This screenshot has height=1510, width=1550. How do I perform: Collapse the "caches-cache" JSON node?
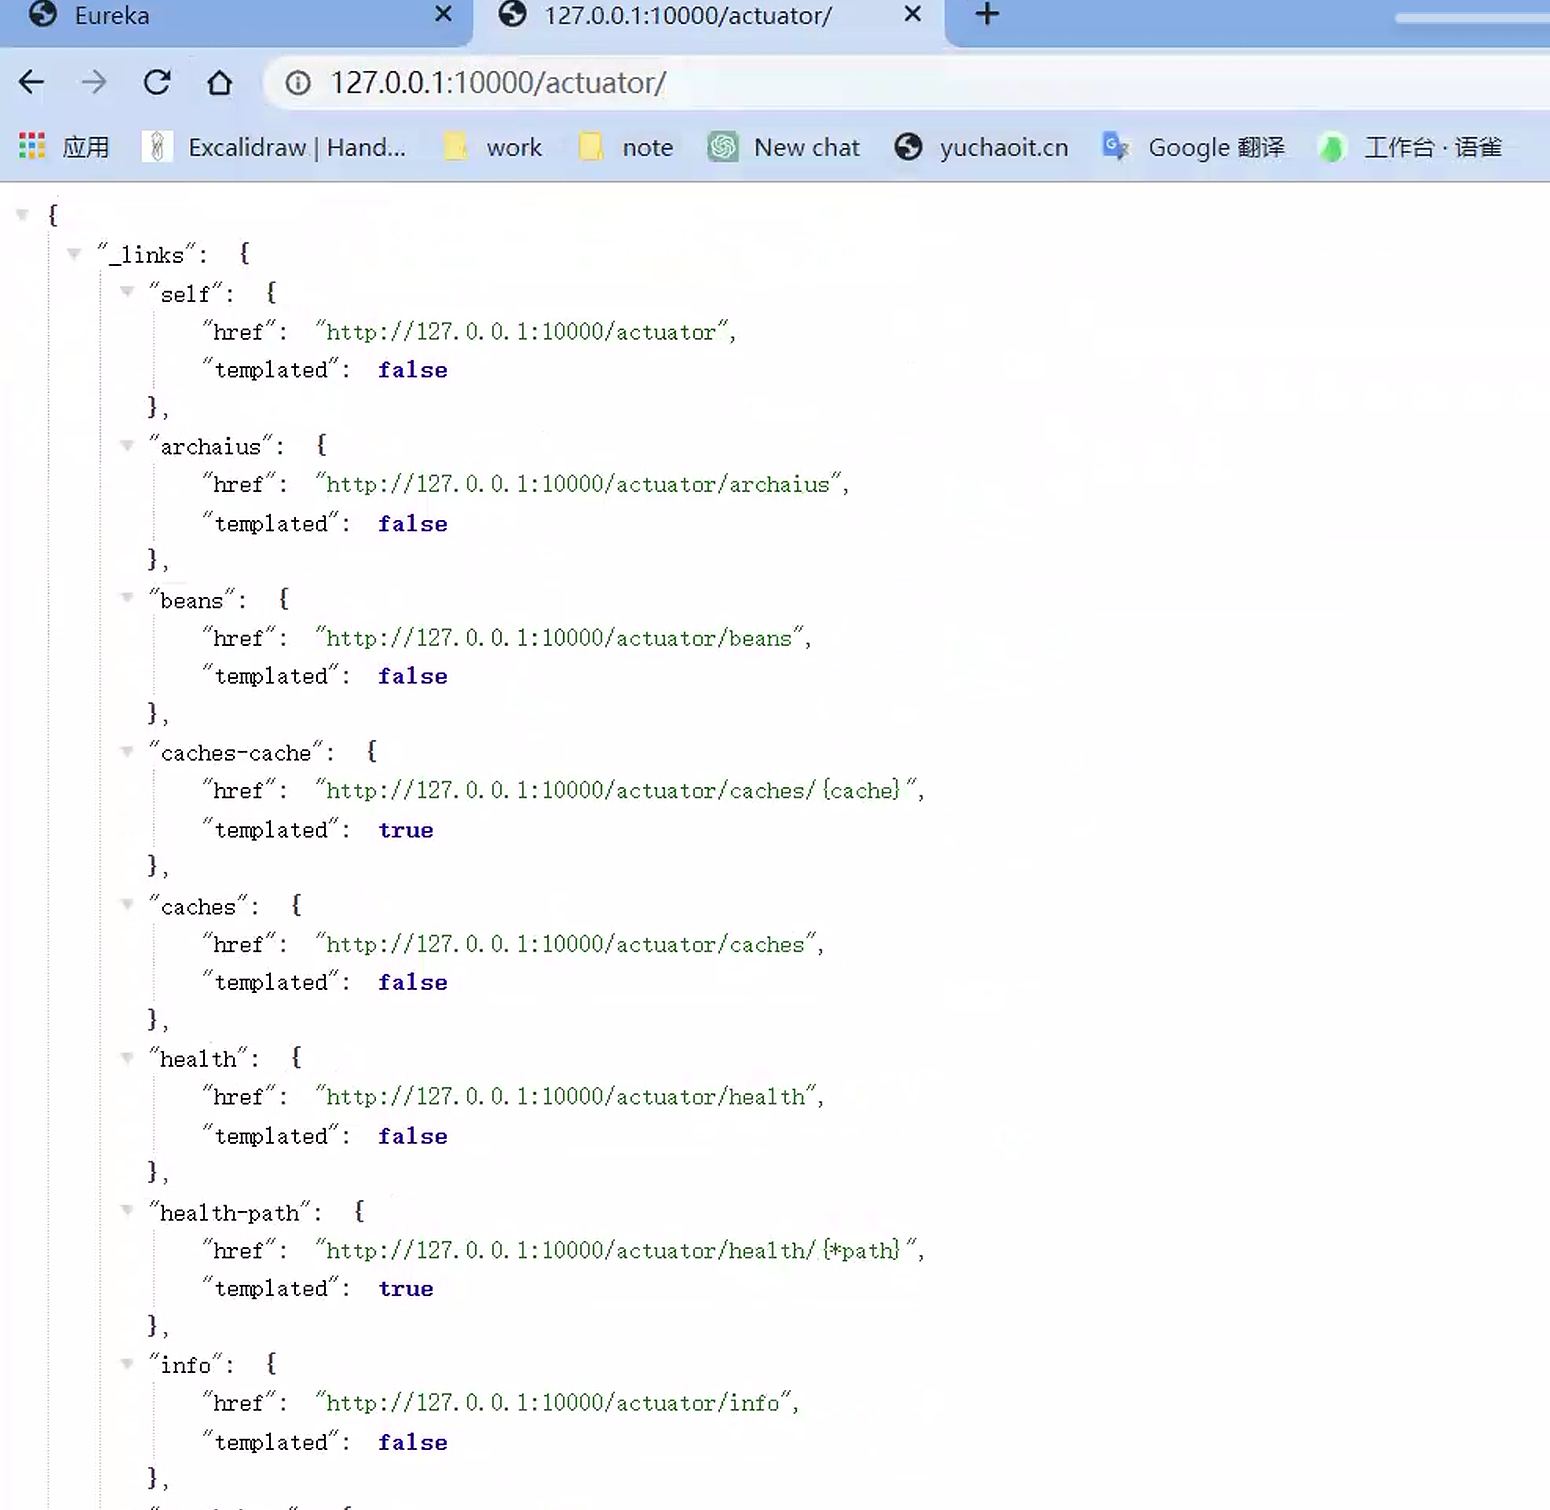[x=127, y=752]
